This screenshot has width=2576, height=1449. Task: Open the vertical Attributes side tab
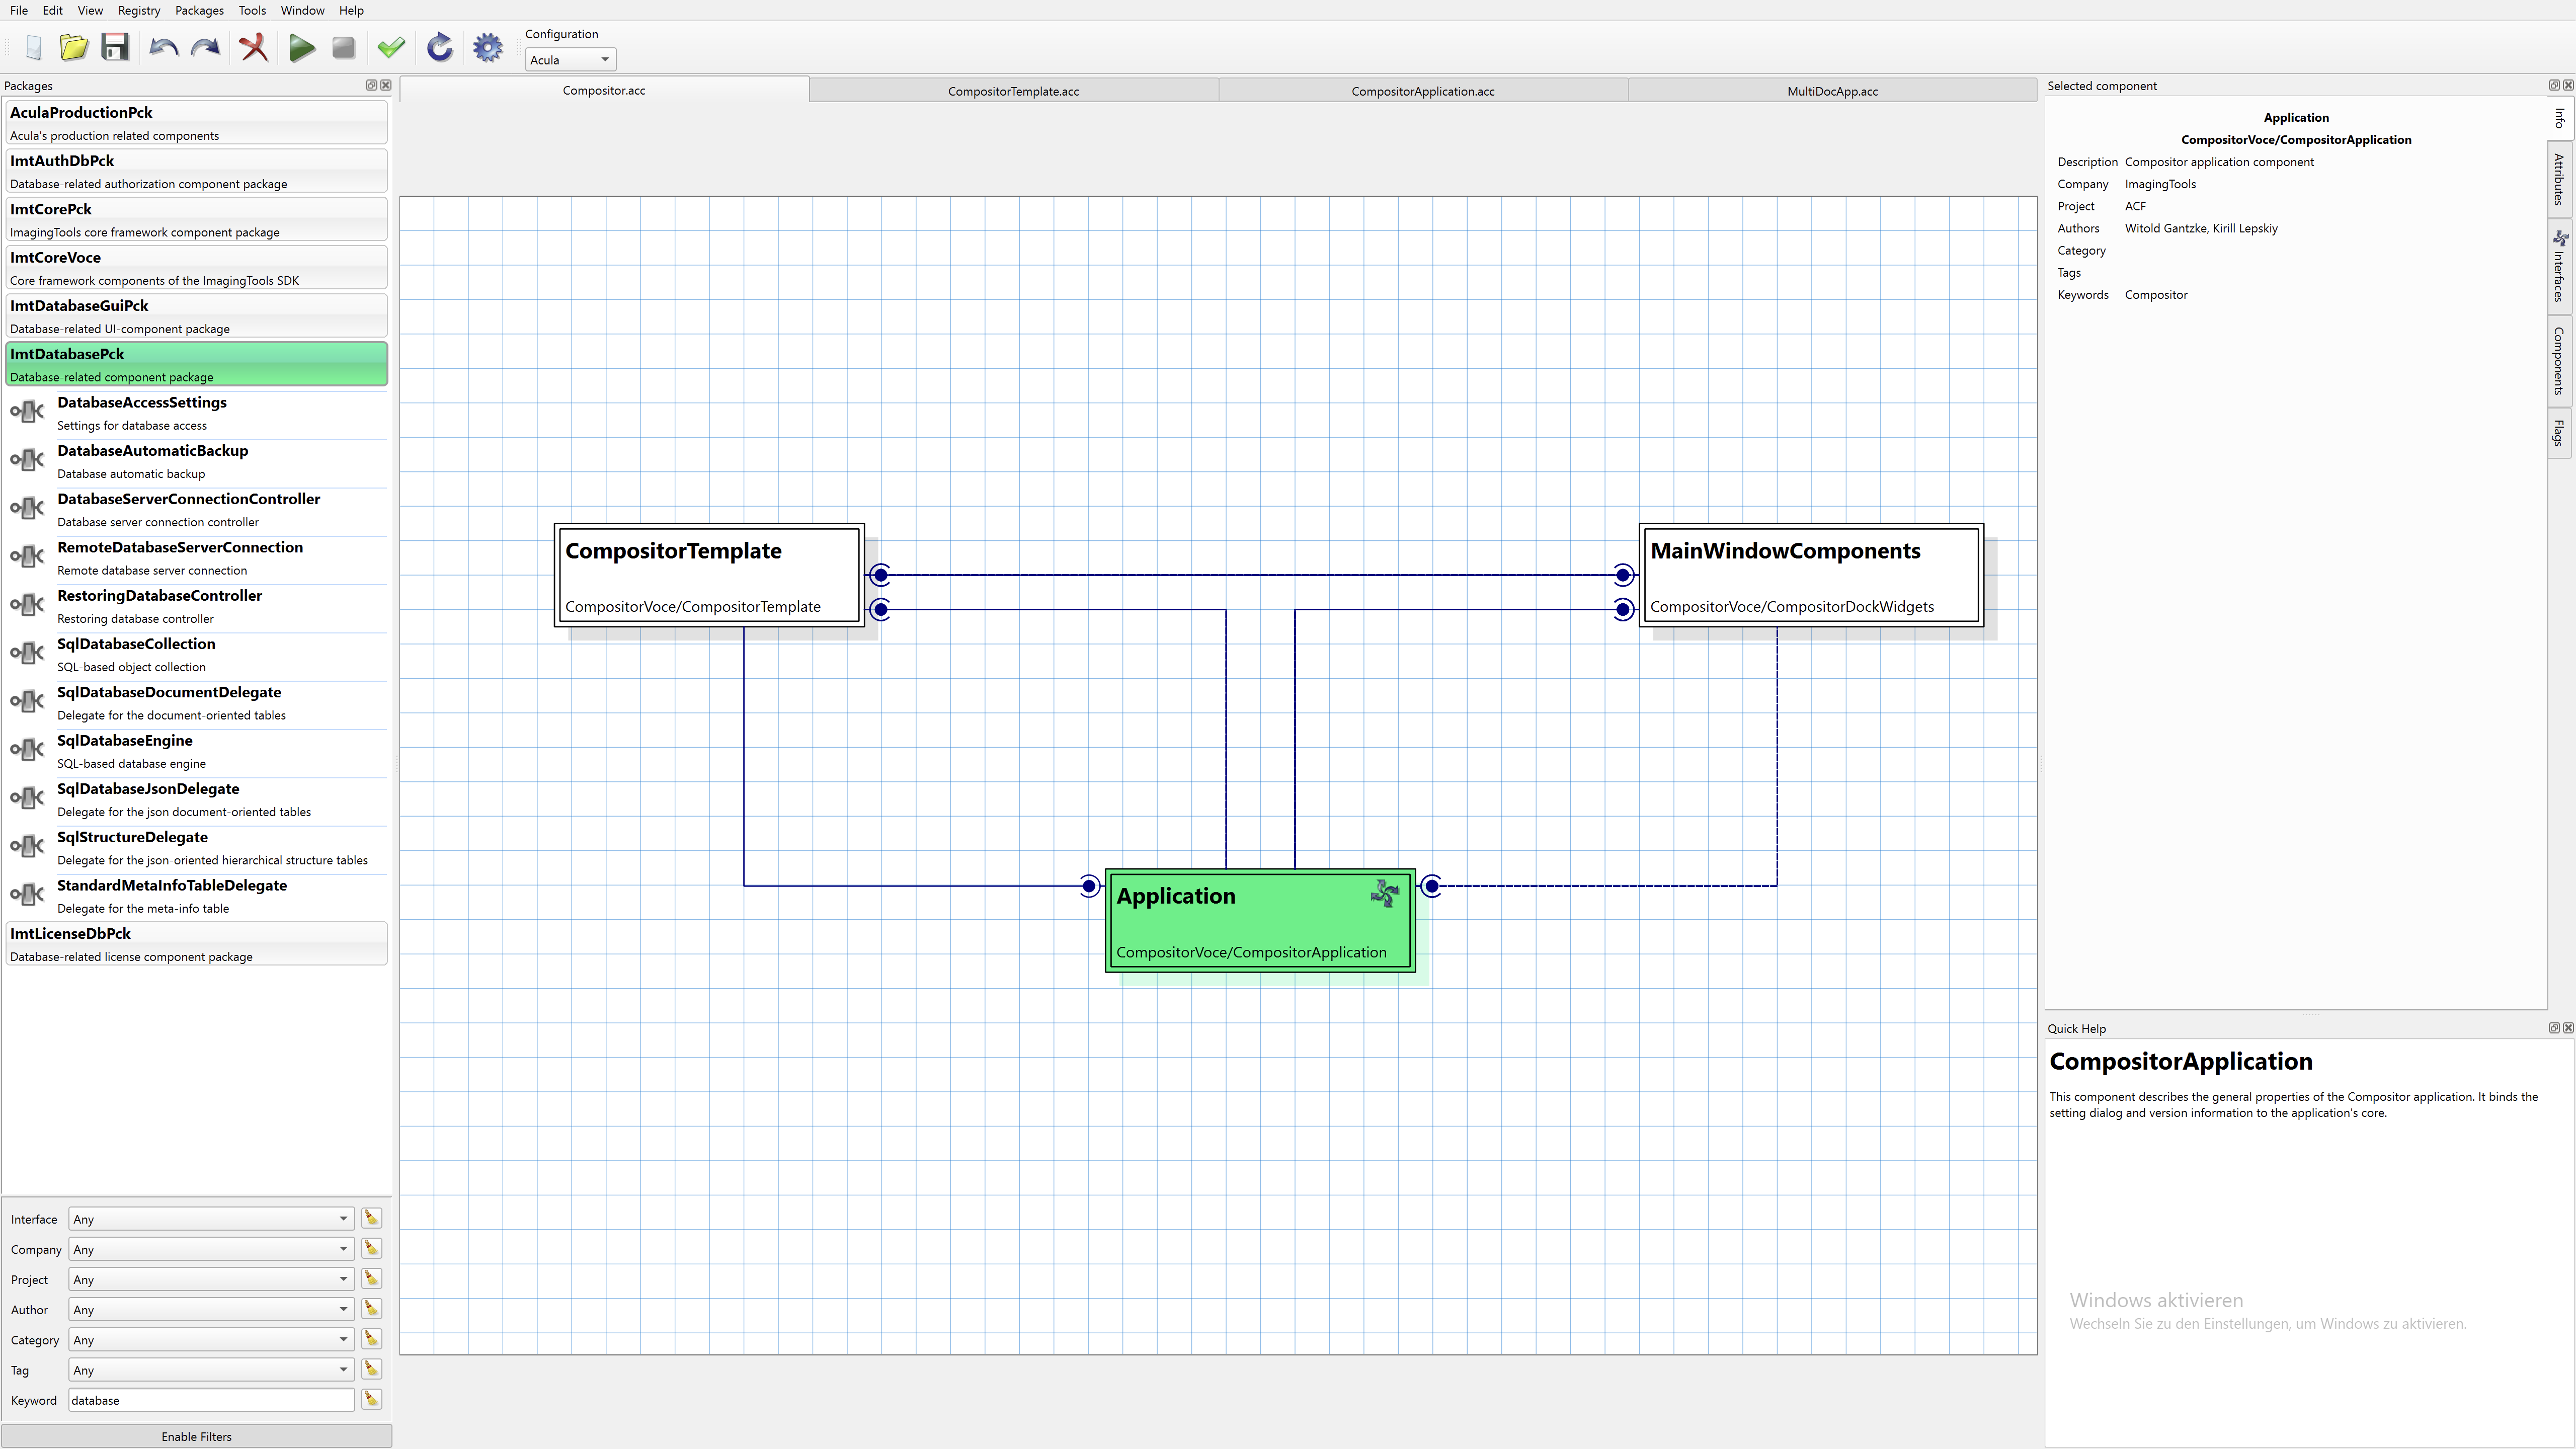[2559, 179]
